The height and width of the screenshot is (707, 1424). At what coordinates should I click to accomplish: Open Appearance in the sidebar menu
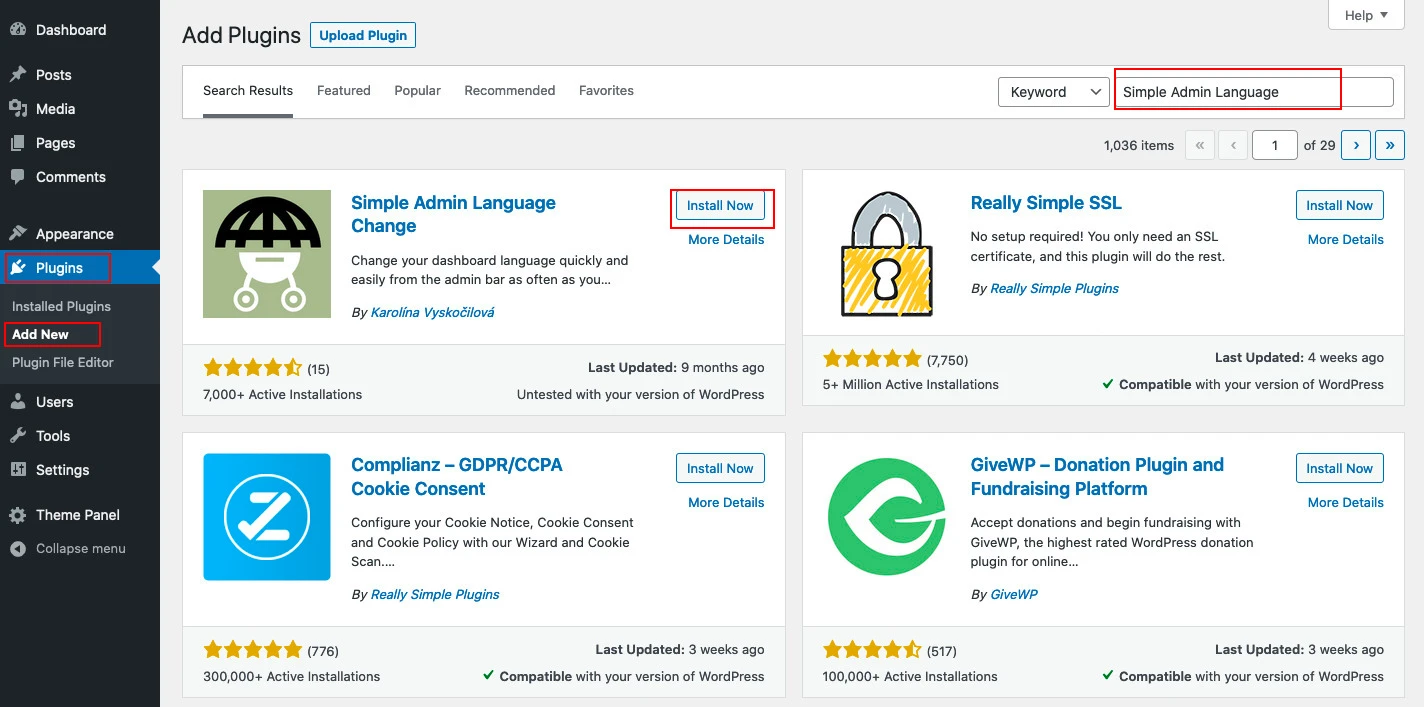(75, 234)
